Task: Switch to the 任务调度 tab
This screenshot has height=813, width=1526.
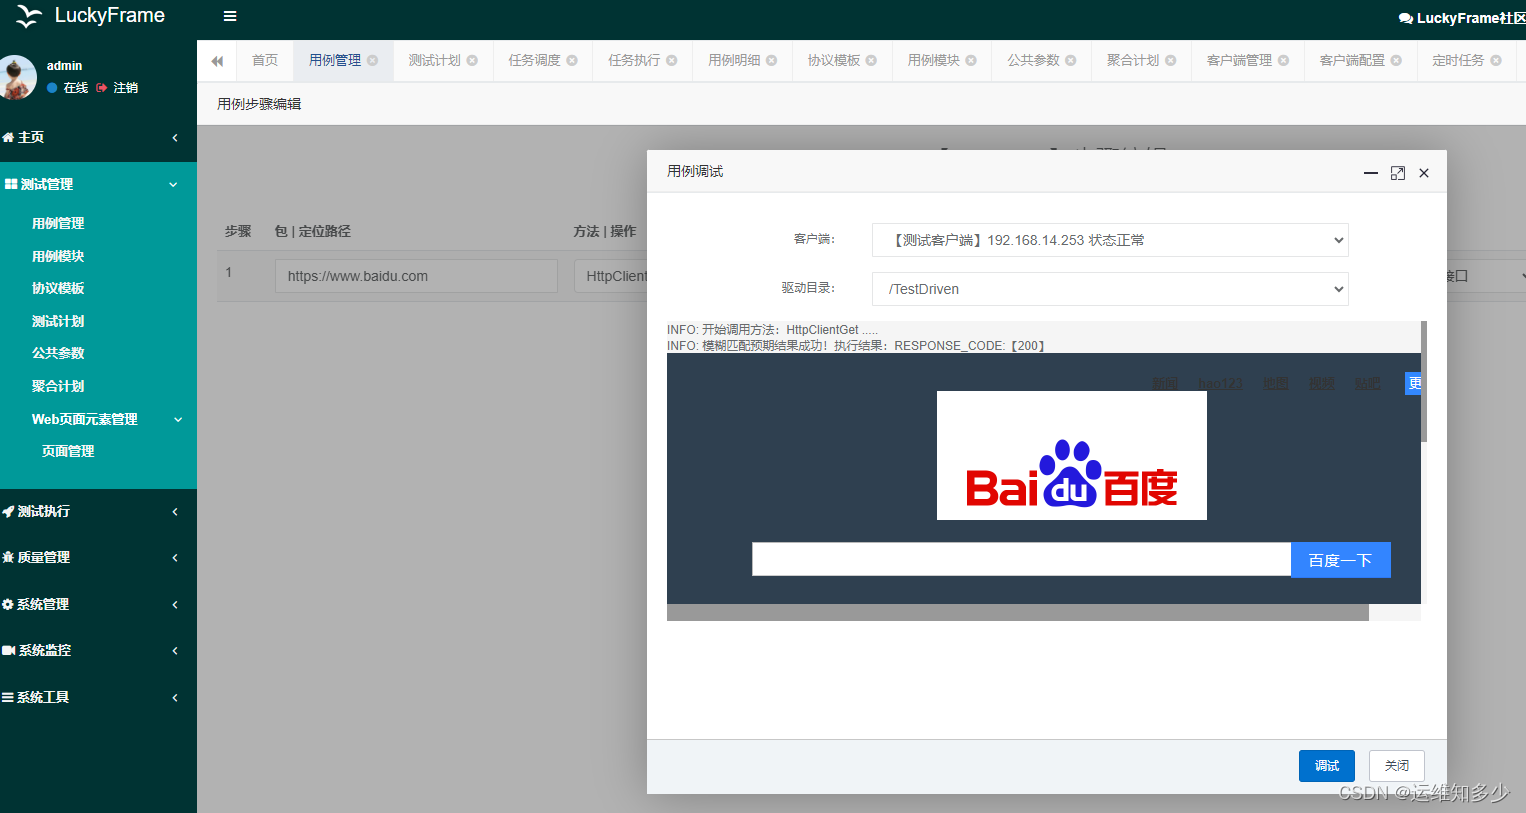Action: (534, 60)
